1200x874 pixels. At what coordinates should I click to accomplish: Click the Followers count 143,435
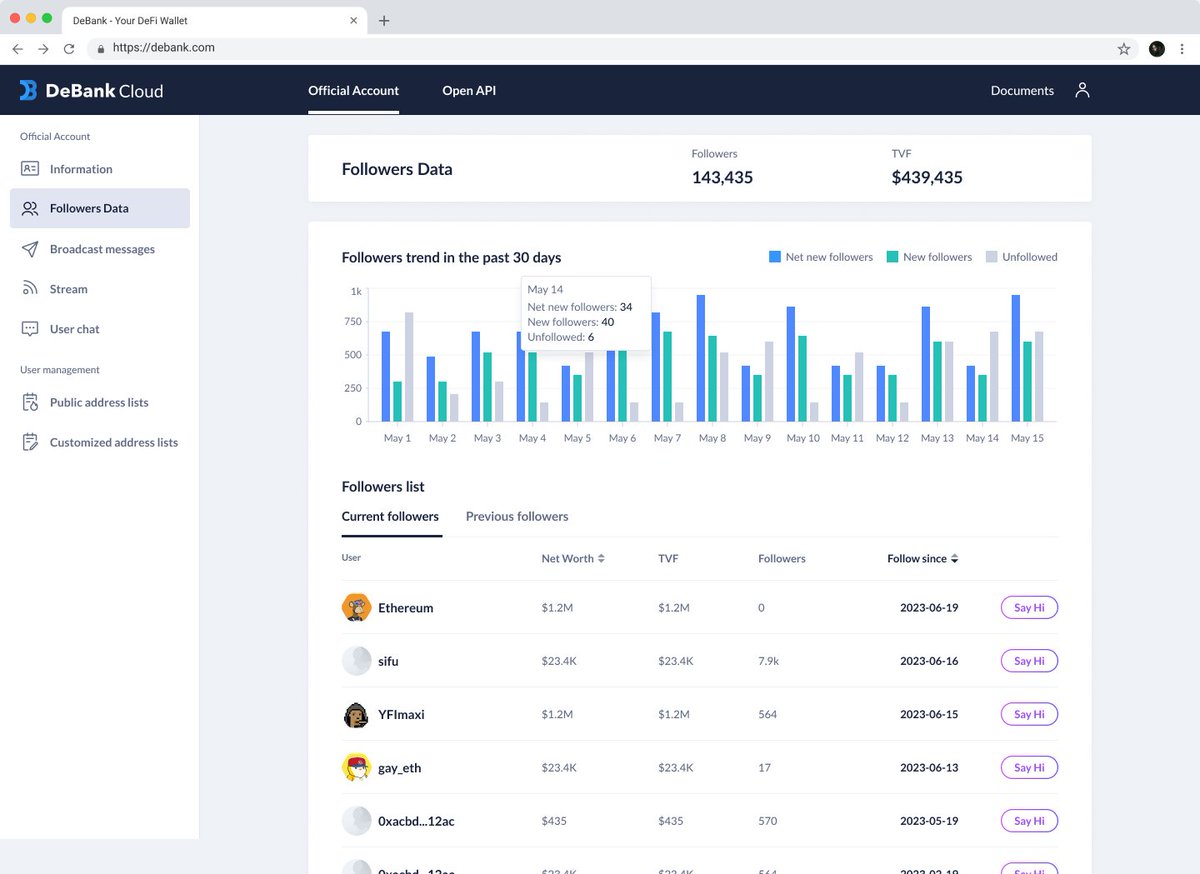click(x=722, y=178)
